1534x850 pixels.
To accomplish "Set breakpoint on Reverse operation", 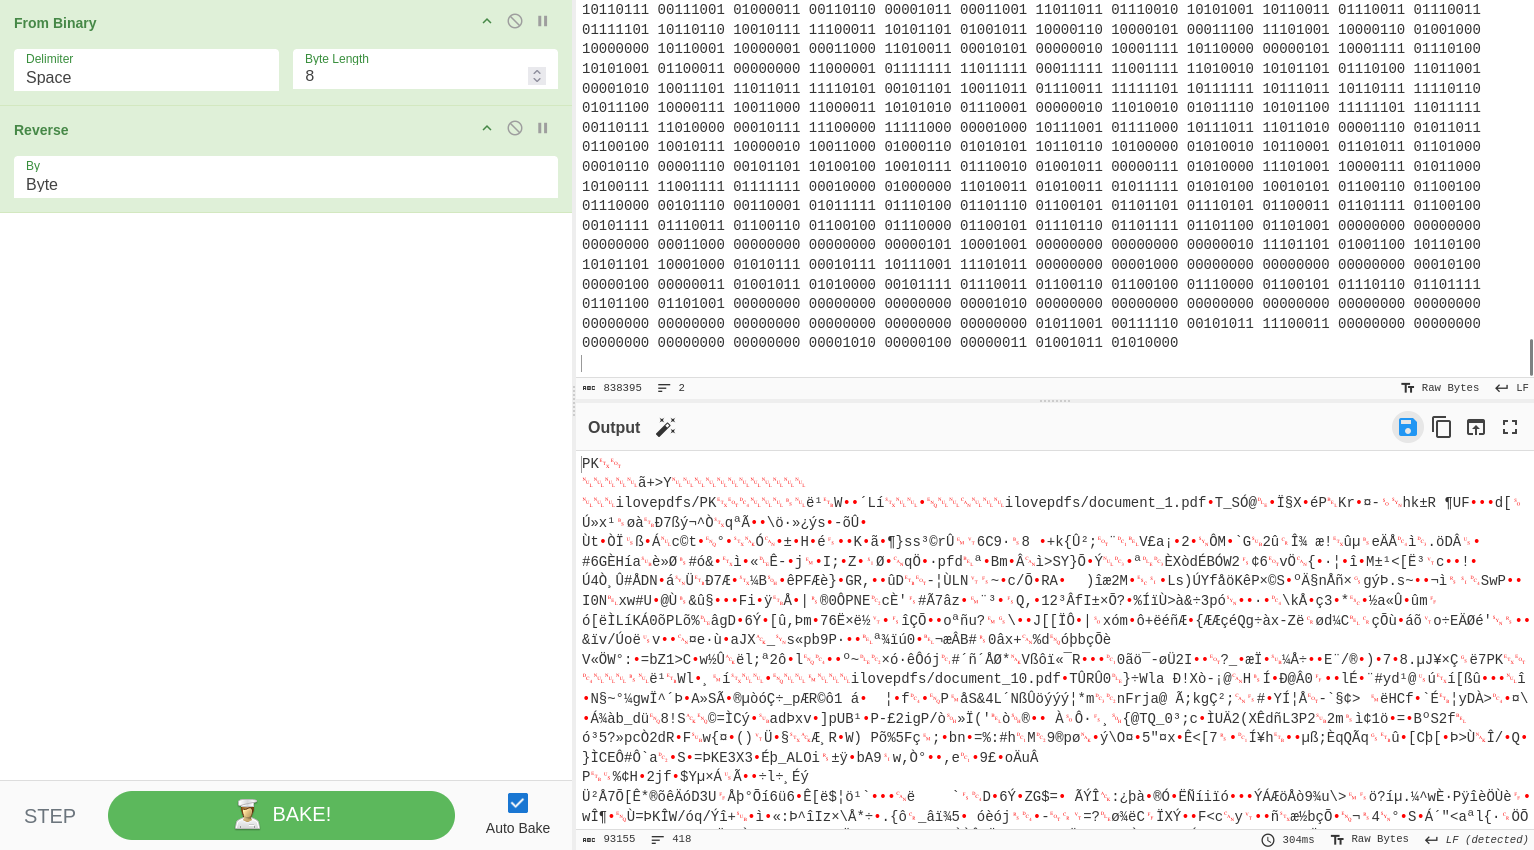I will pyautogui.click(x=543, y=128).
